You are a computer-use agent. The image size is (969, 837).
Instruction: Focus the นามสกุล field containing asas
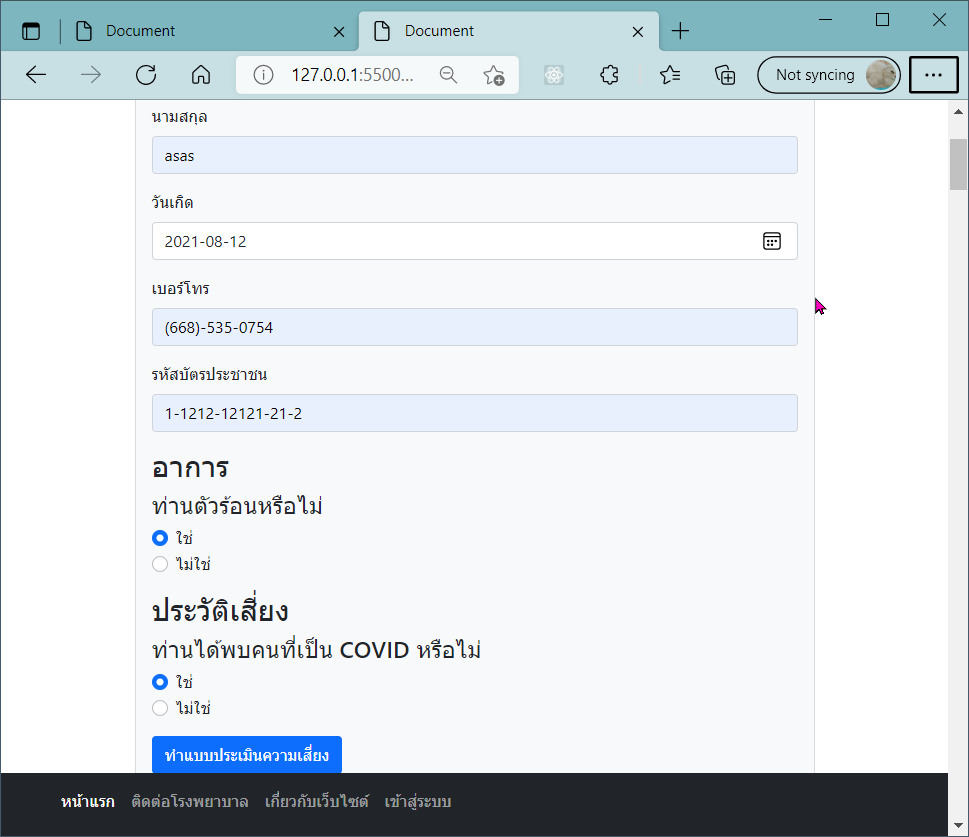click(x=475, y=155)
